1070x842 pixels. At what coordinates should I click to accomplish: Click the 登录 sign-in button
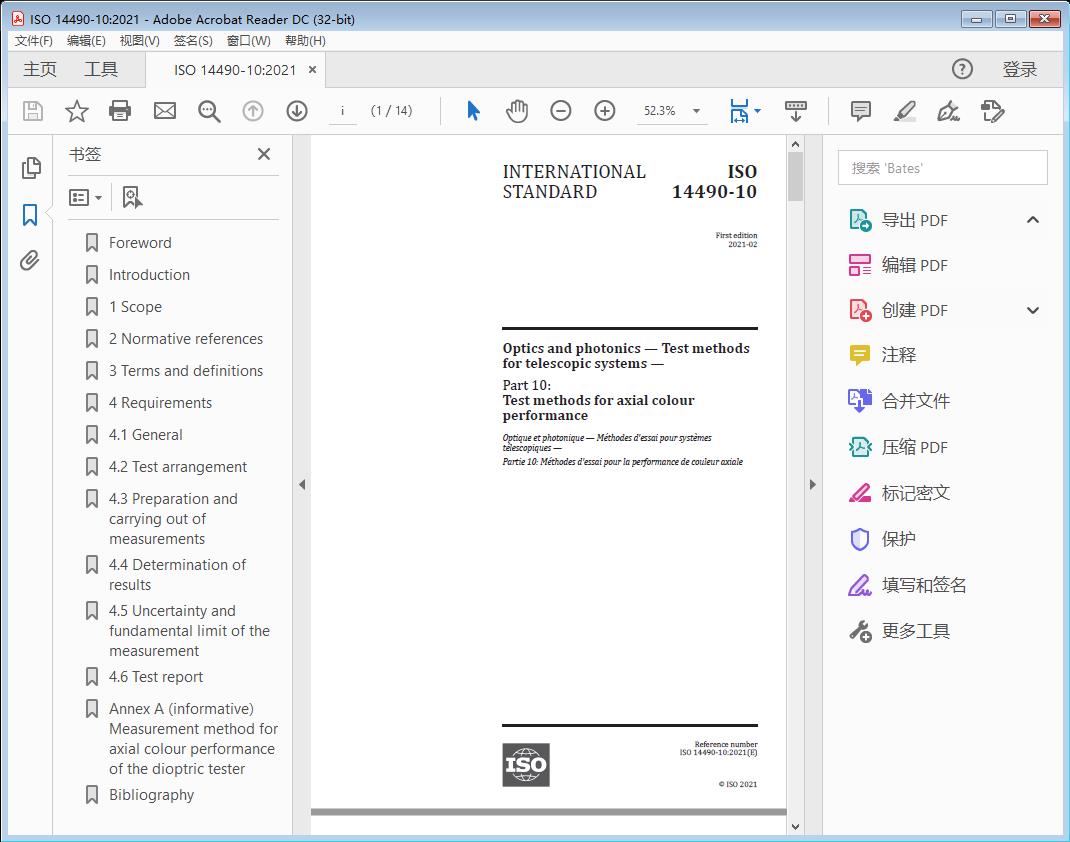point(1019,69)
